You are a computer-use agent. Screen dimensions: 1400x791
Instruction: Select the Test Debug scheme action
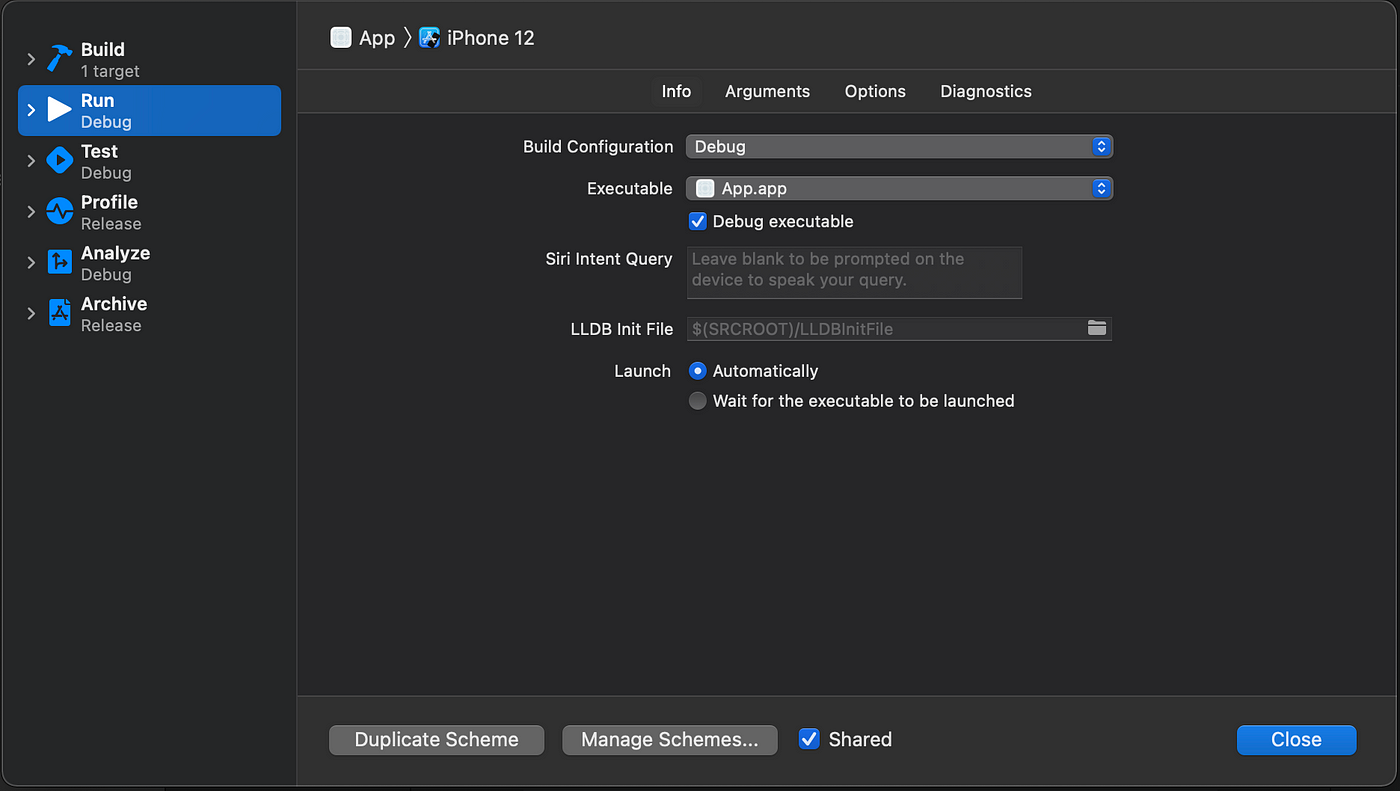(x=150, y=161)
